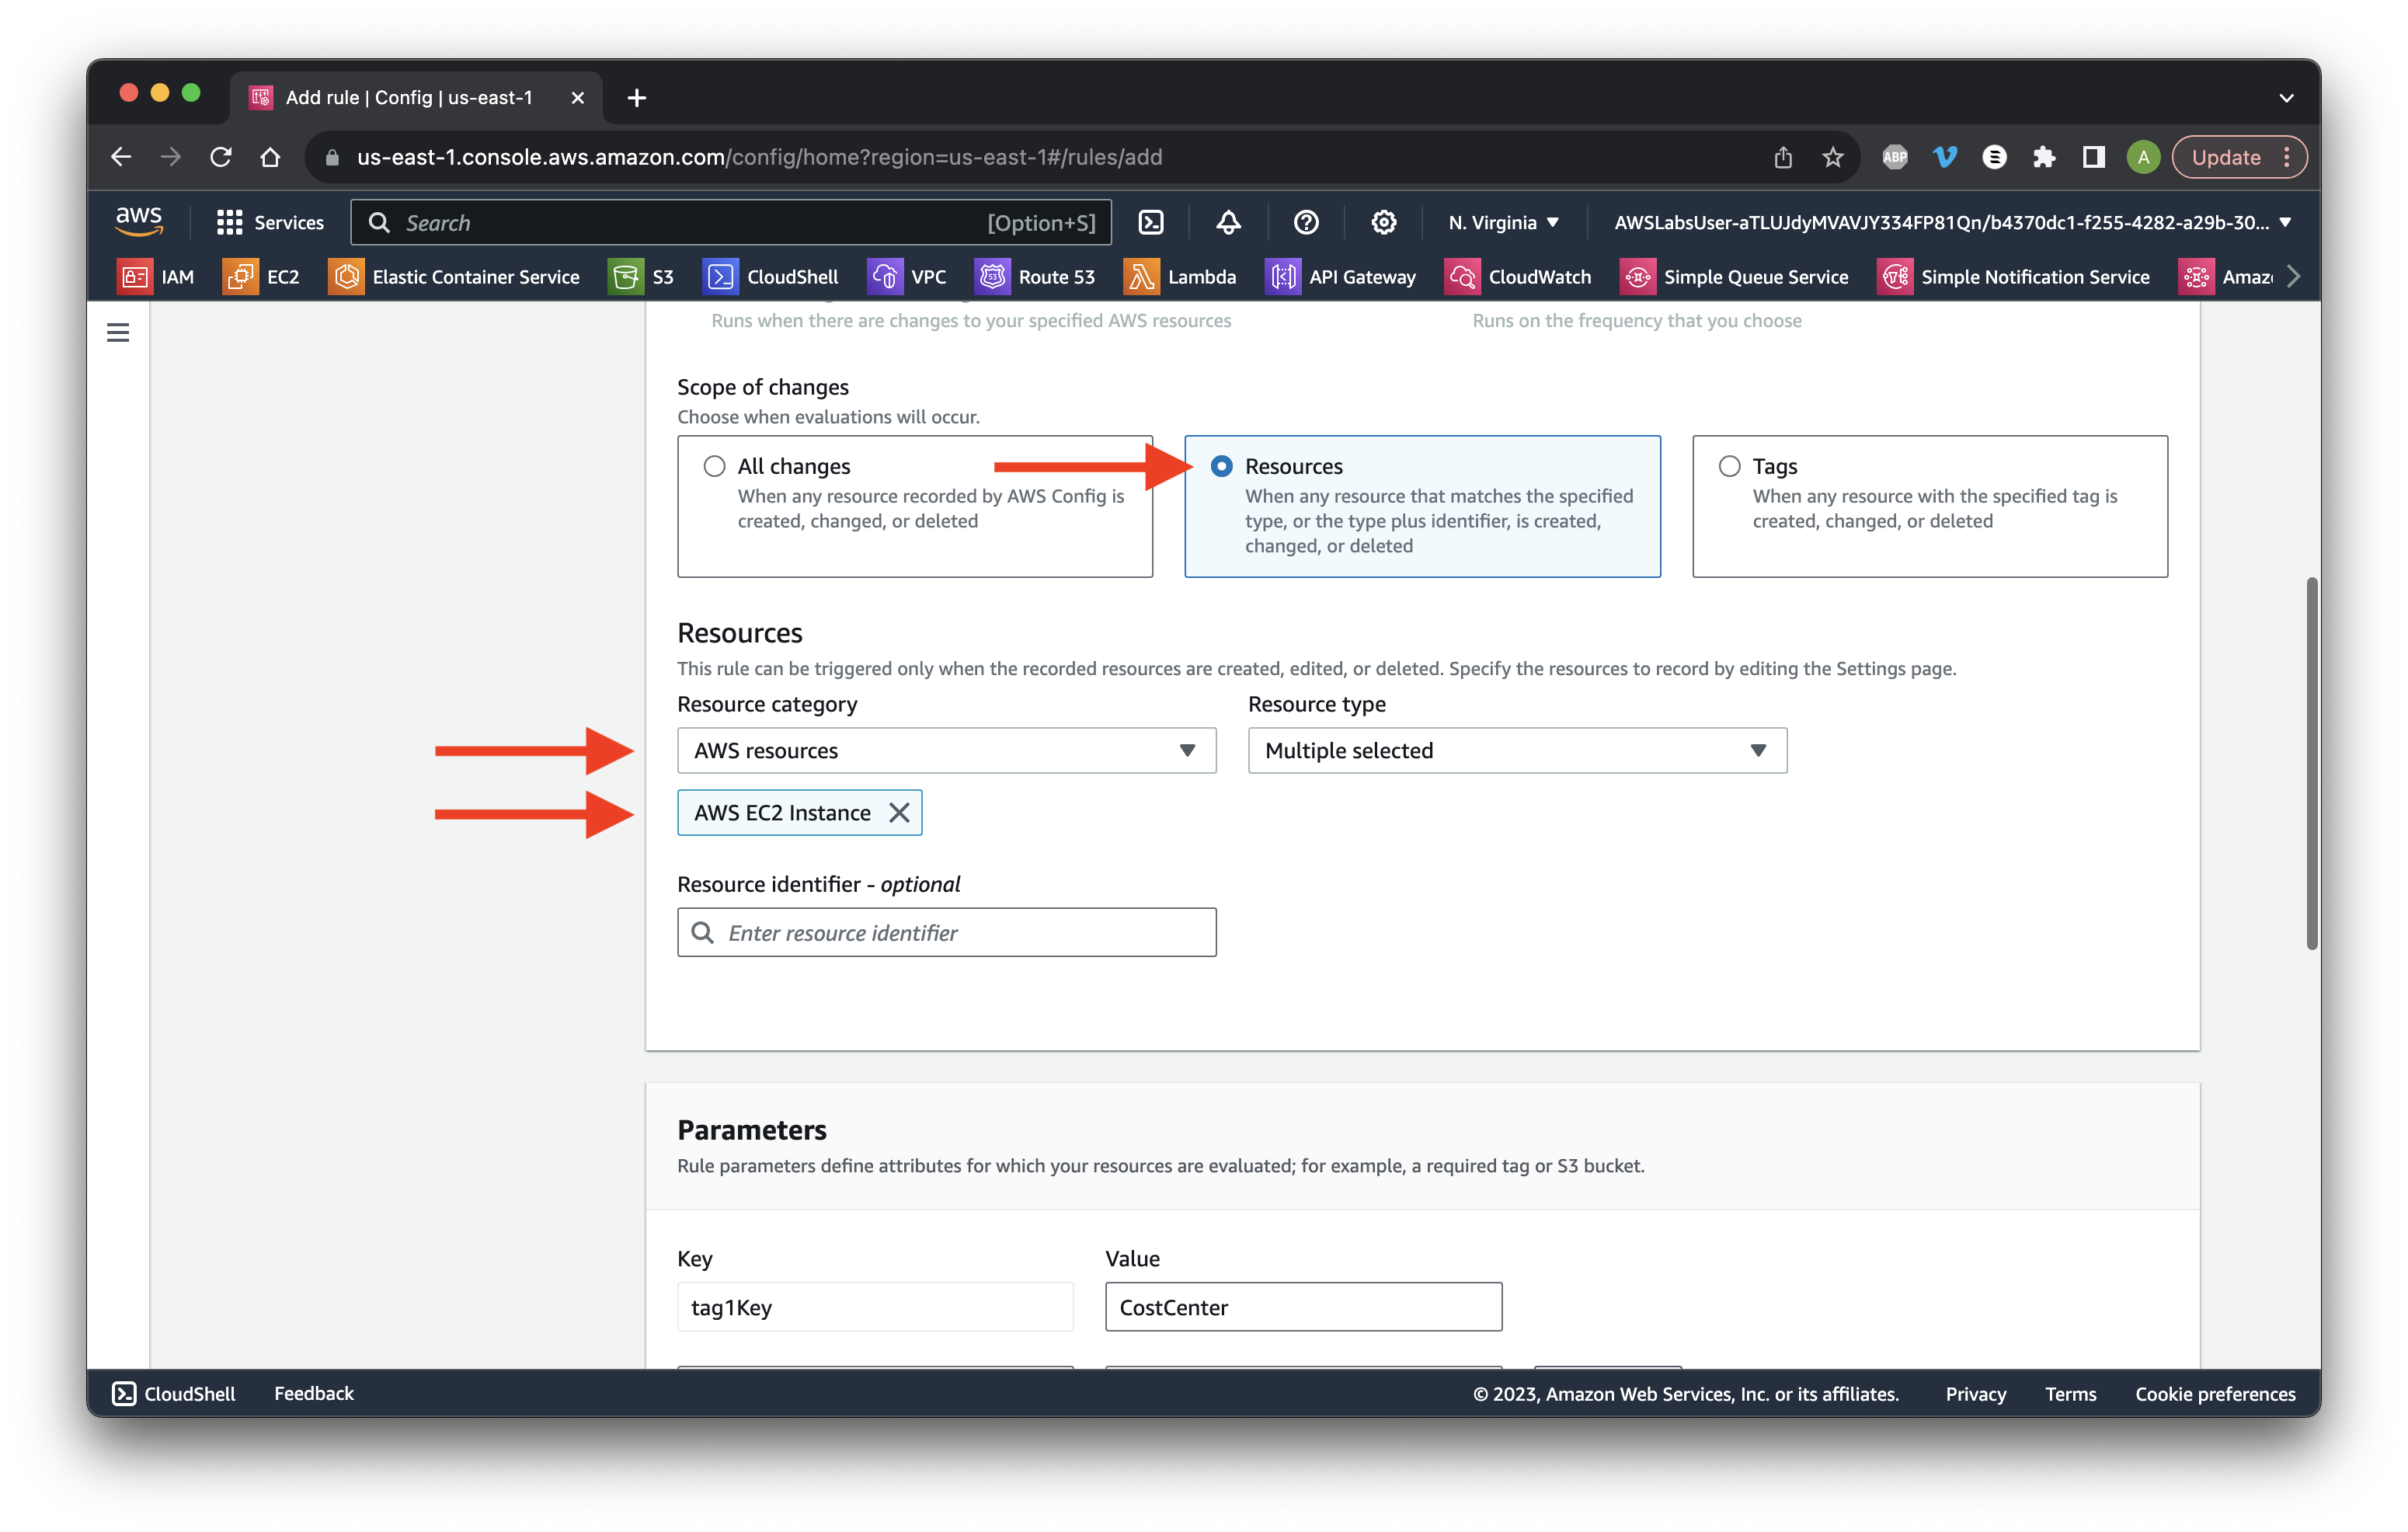Open CloudShell from the footer
This screenshot has height=1532, width=2408.
click(174, 1393)
